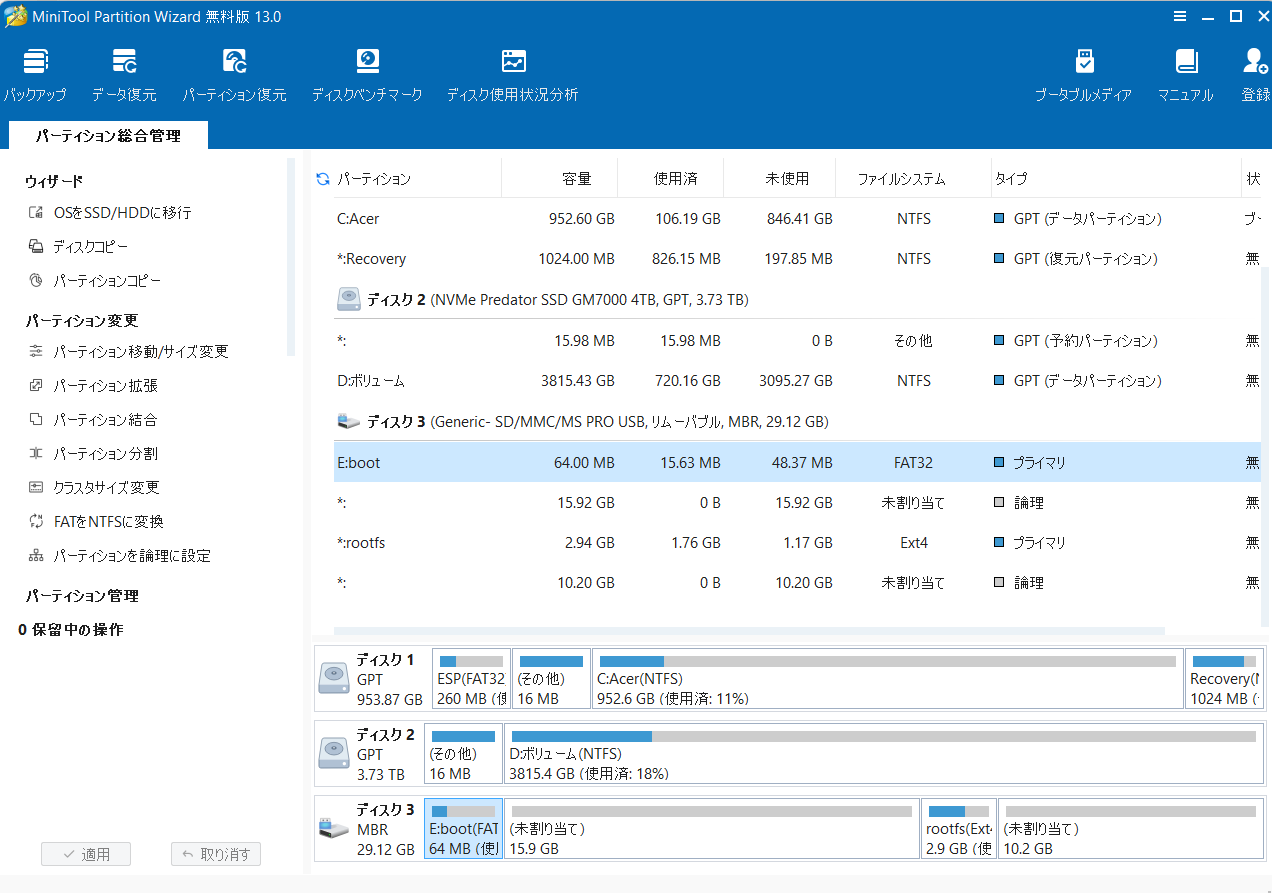Open the hamburger menu in title bar

tap(1180, 16)
